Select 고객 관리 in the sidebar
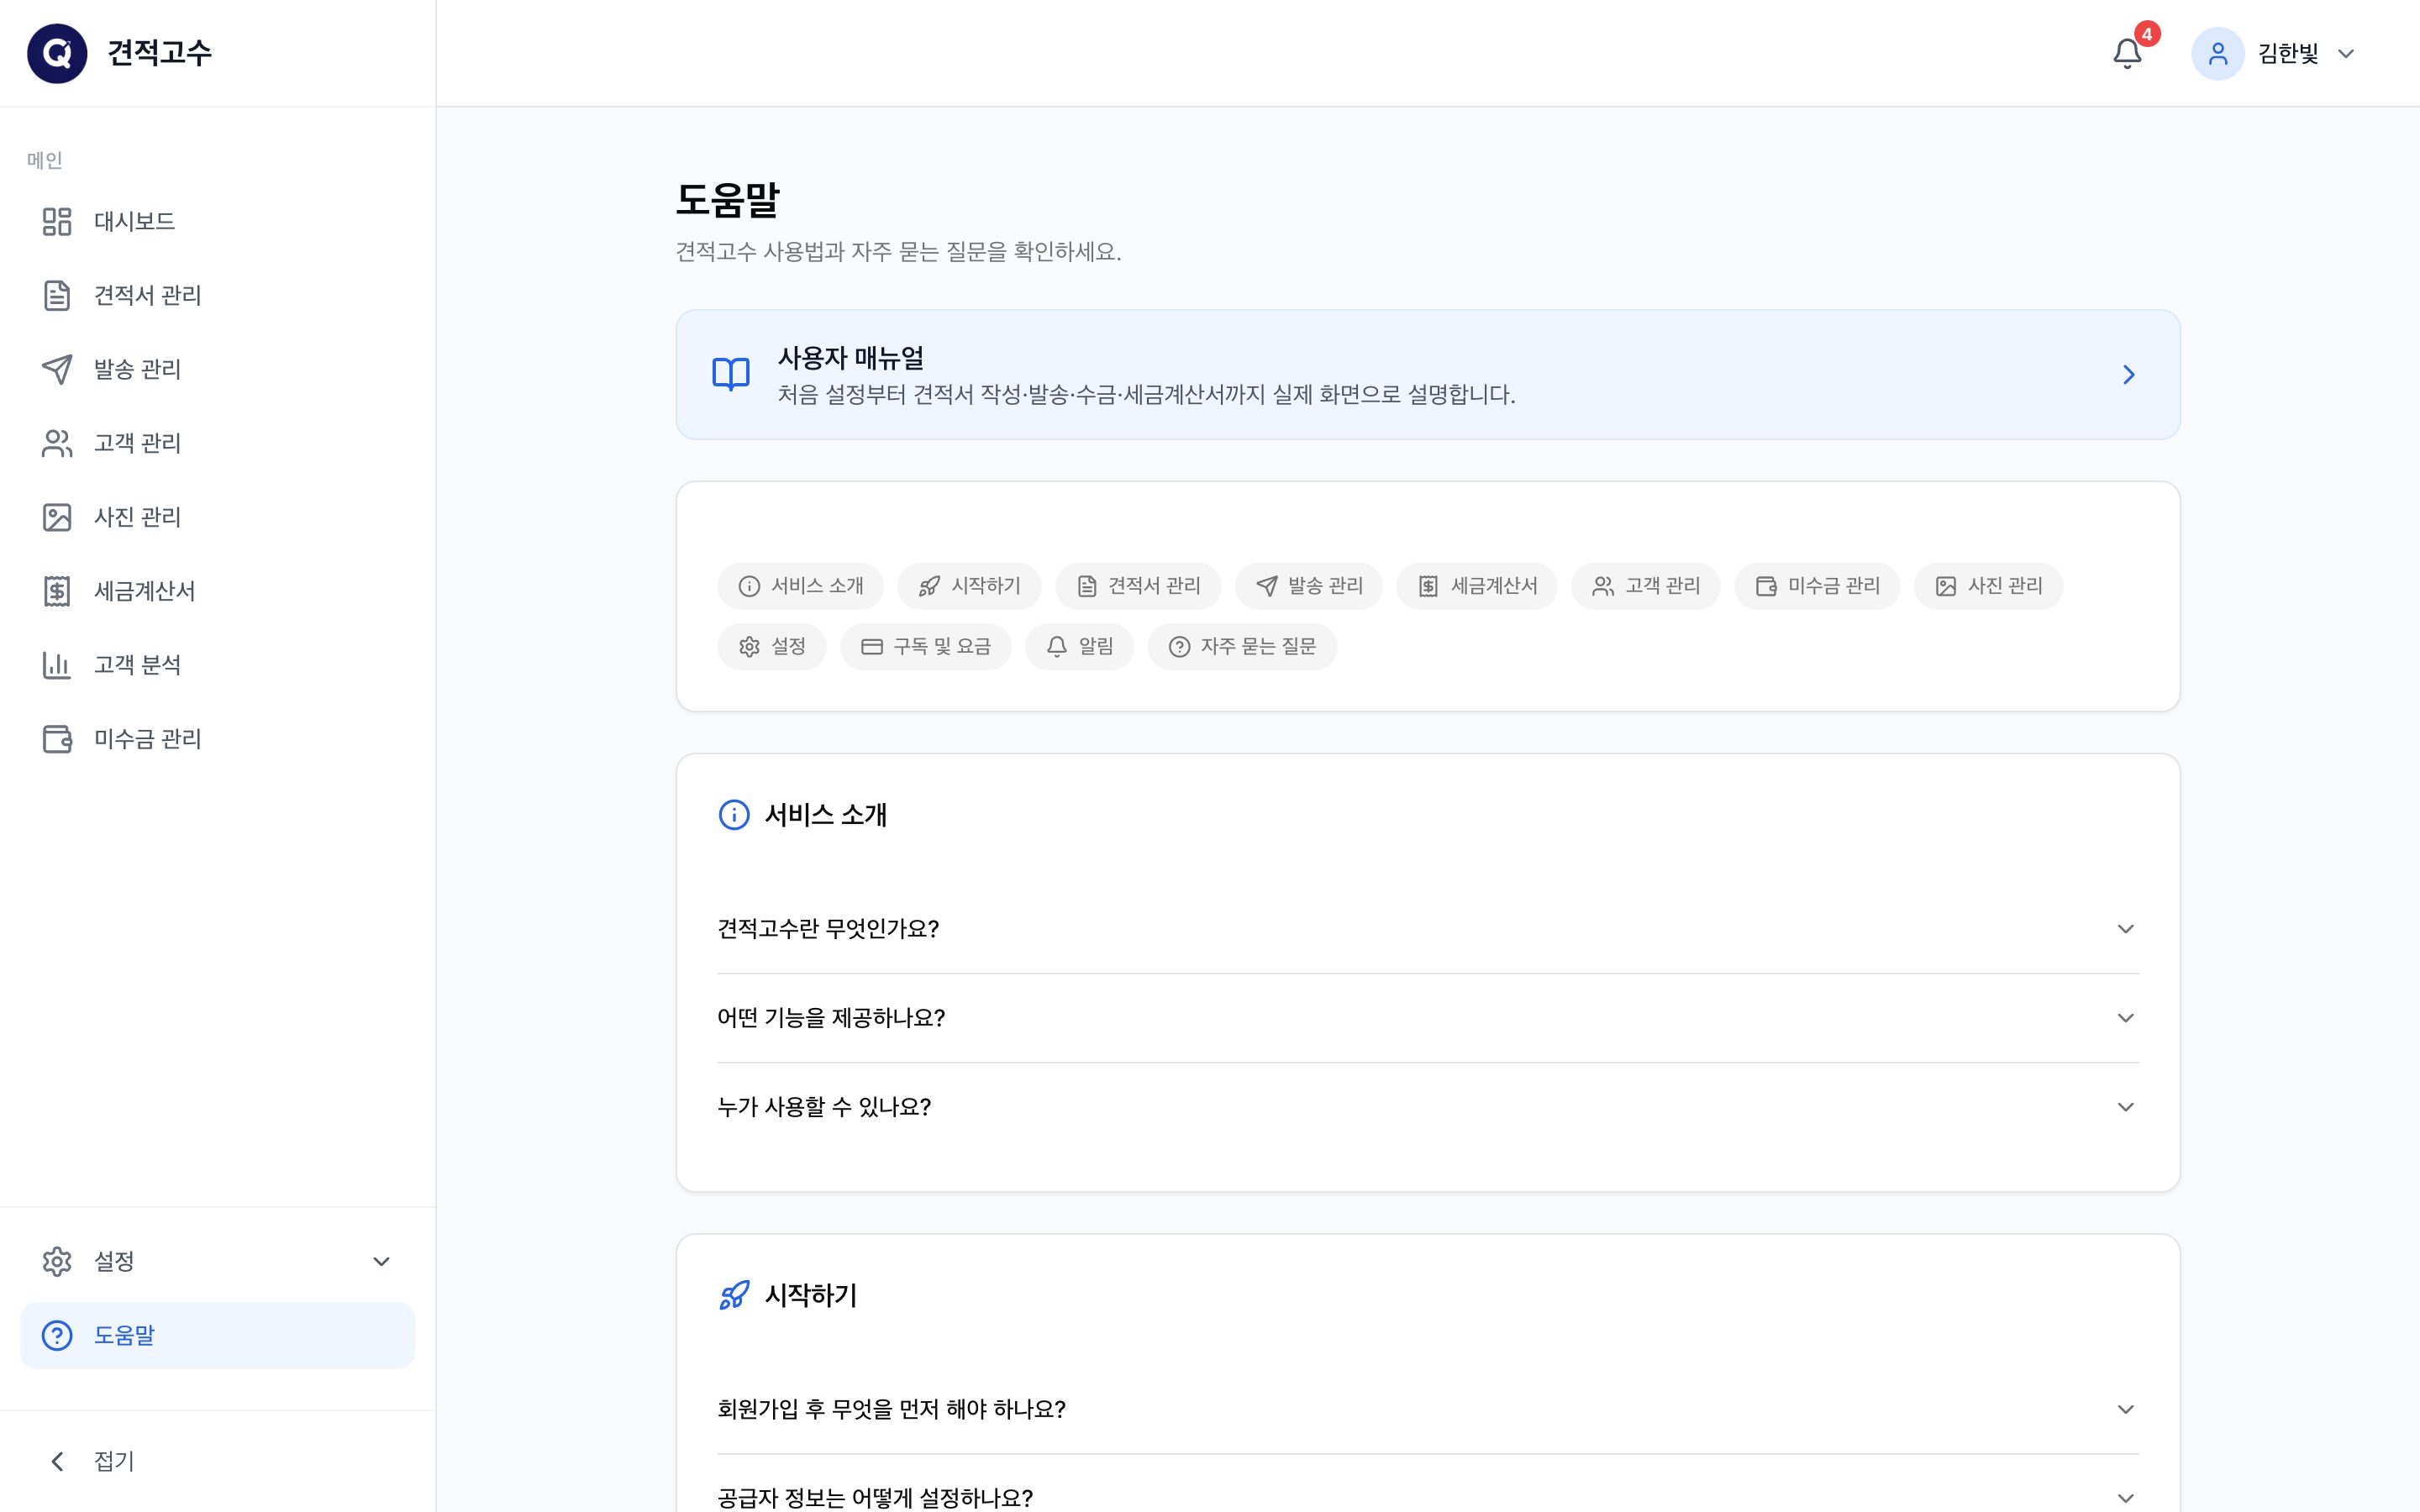This screenshot has width=2420, height=1512. (x=217, y=443)
